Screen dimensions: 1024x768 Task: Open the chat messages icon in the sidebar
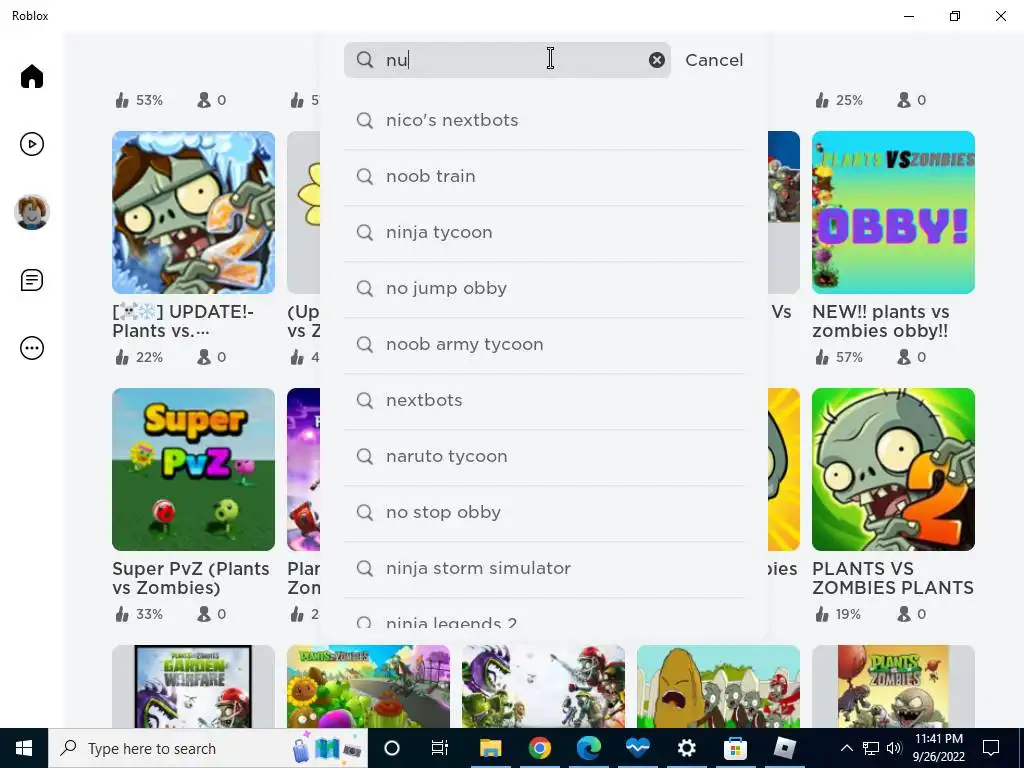[x=31, y=280]
